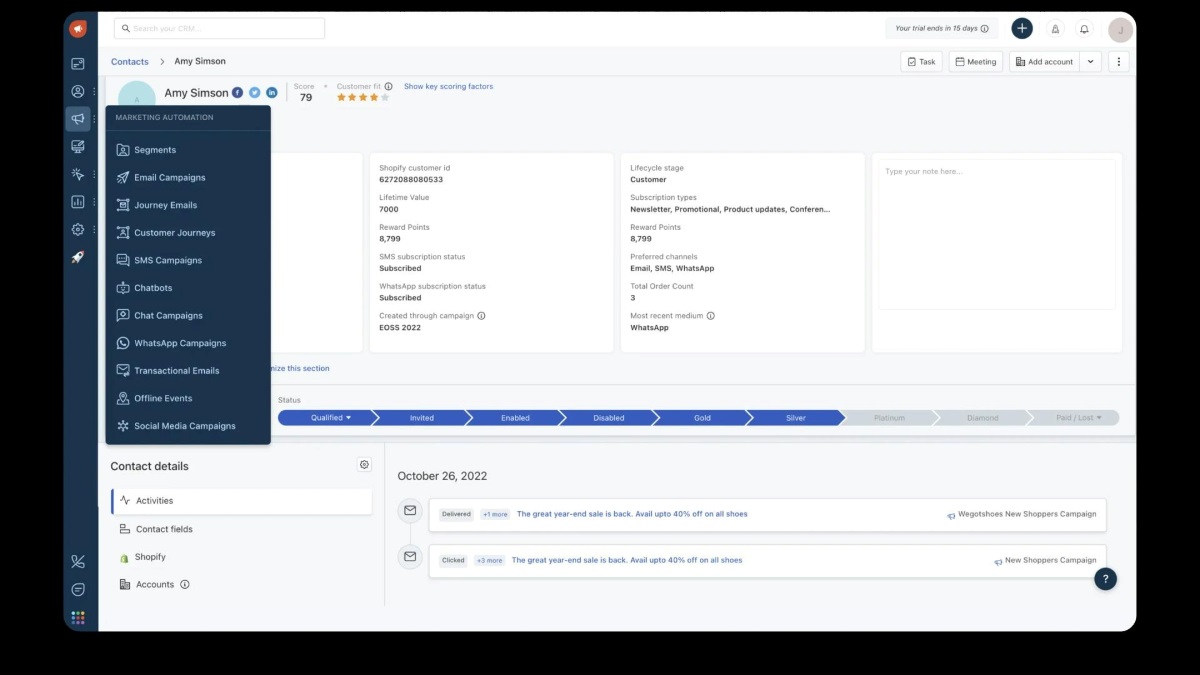Click the marketing automation megaphone sidebar icon
This screenshot has height=675, width=1200.
point(78,119)
